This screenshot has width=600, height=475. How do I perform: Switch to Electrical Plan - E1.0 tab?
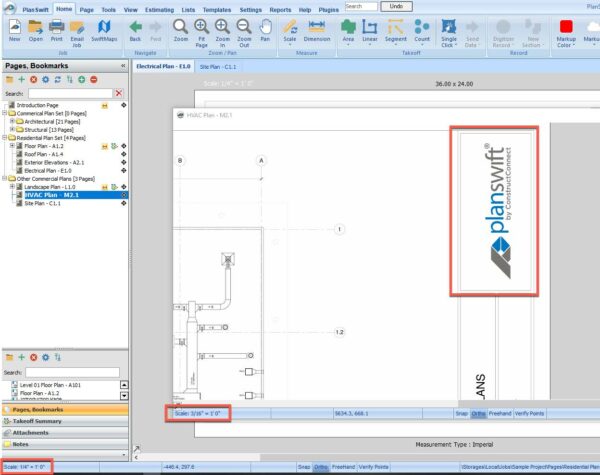tap(163, 66)
